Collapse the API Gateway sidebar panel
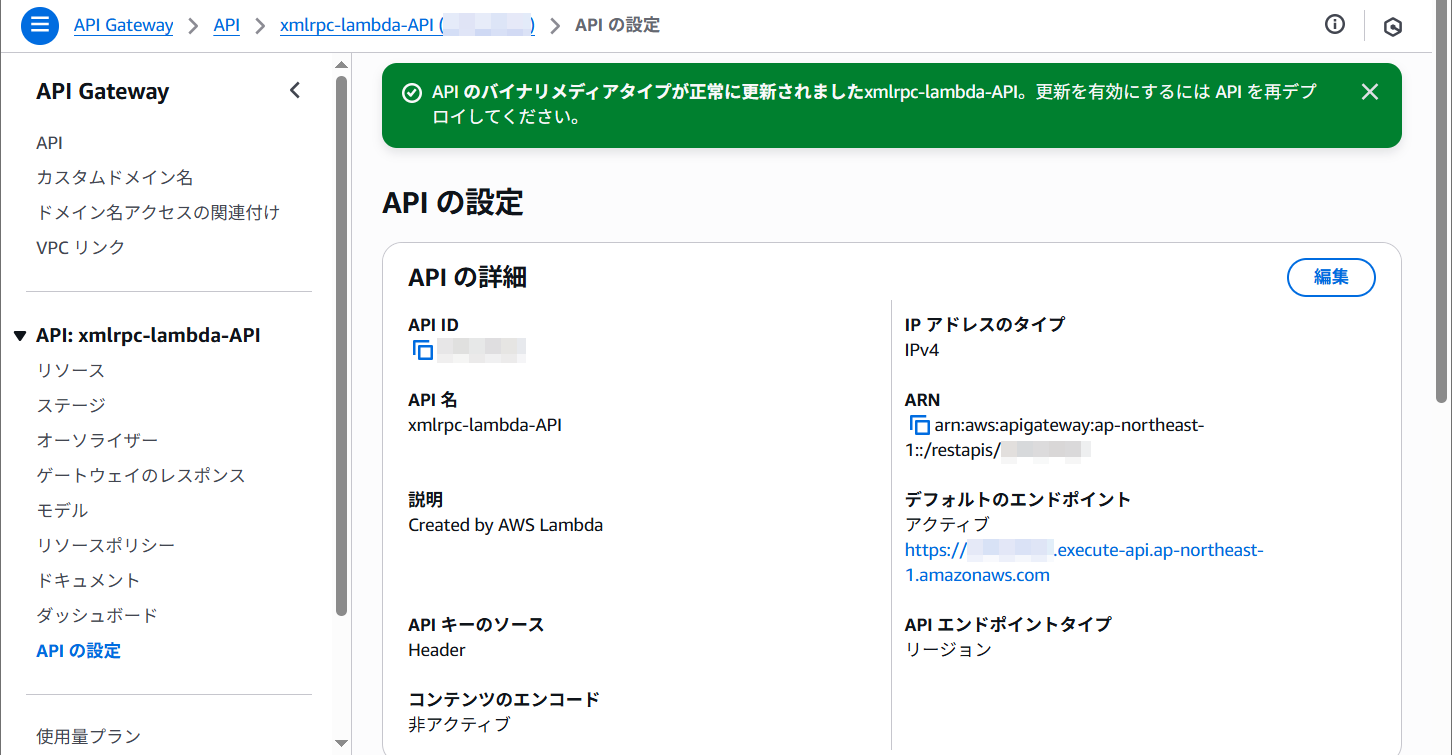1452x755 pixels. click(295, 91)
